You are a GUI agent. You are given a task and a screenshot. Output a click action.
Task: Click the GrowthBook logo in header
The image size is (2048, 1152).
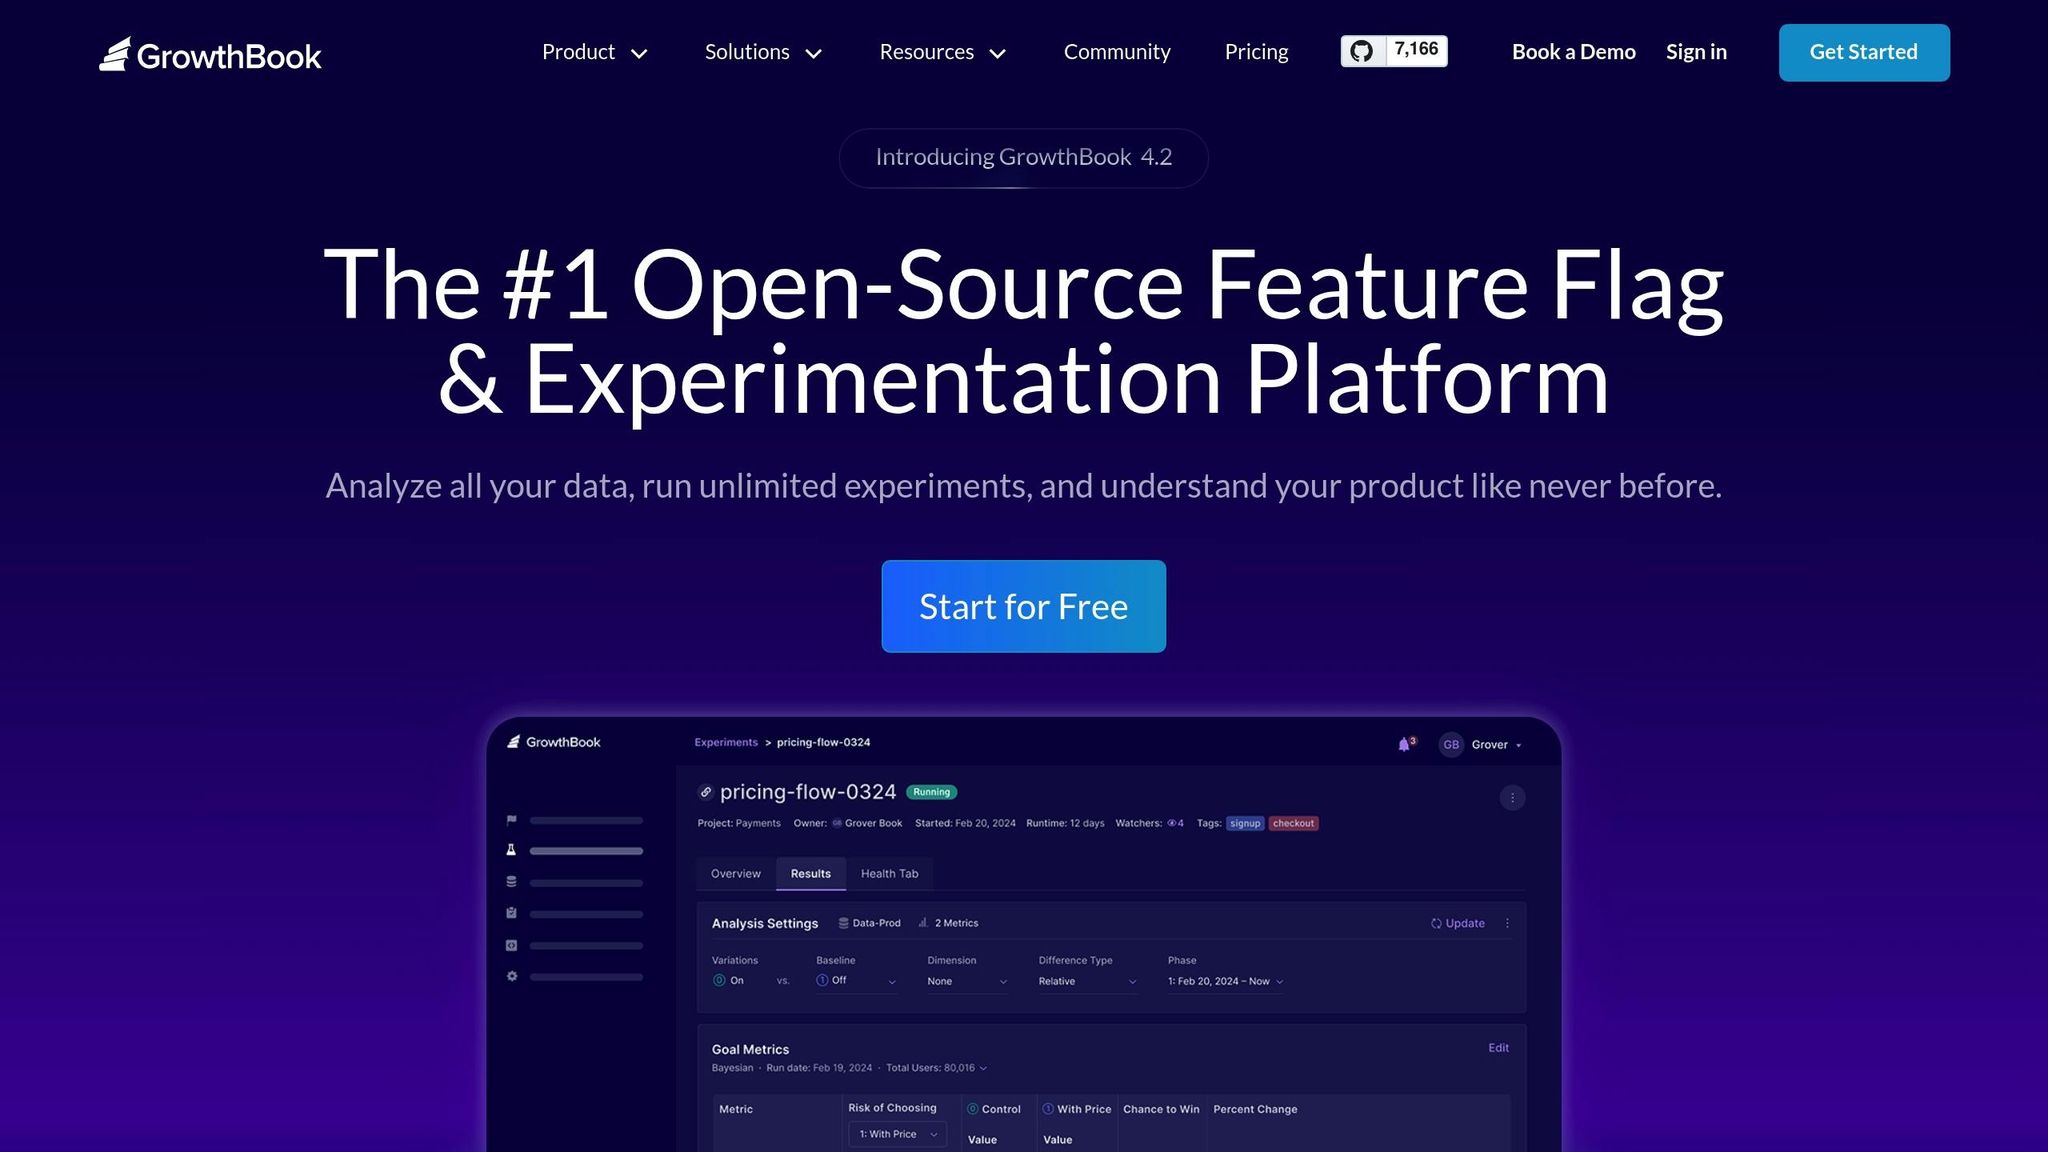(210, 55)
